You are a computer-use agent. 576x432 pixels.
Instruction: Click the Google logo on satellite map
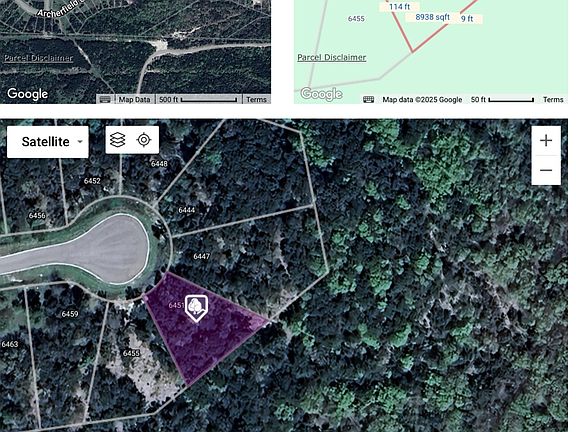coord(28,94)
